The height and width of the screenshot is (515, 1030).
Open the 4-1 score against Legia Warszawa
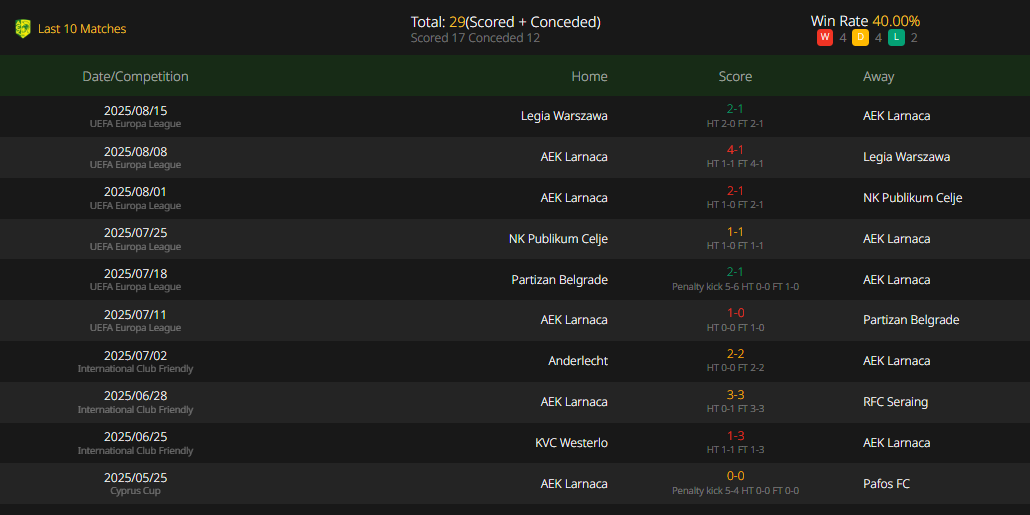click(x=735, y=150)
